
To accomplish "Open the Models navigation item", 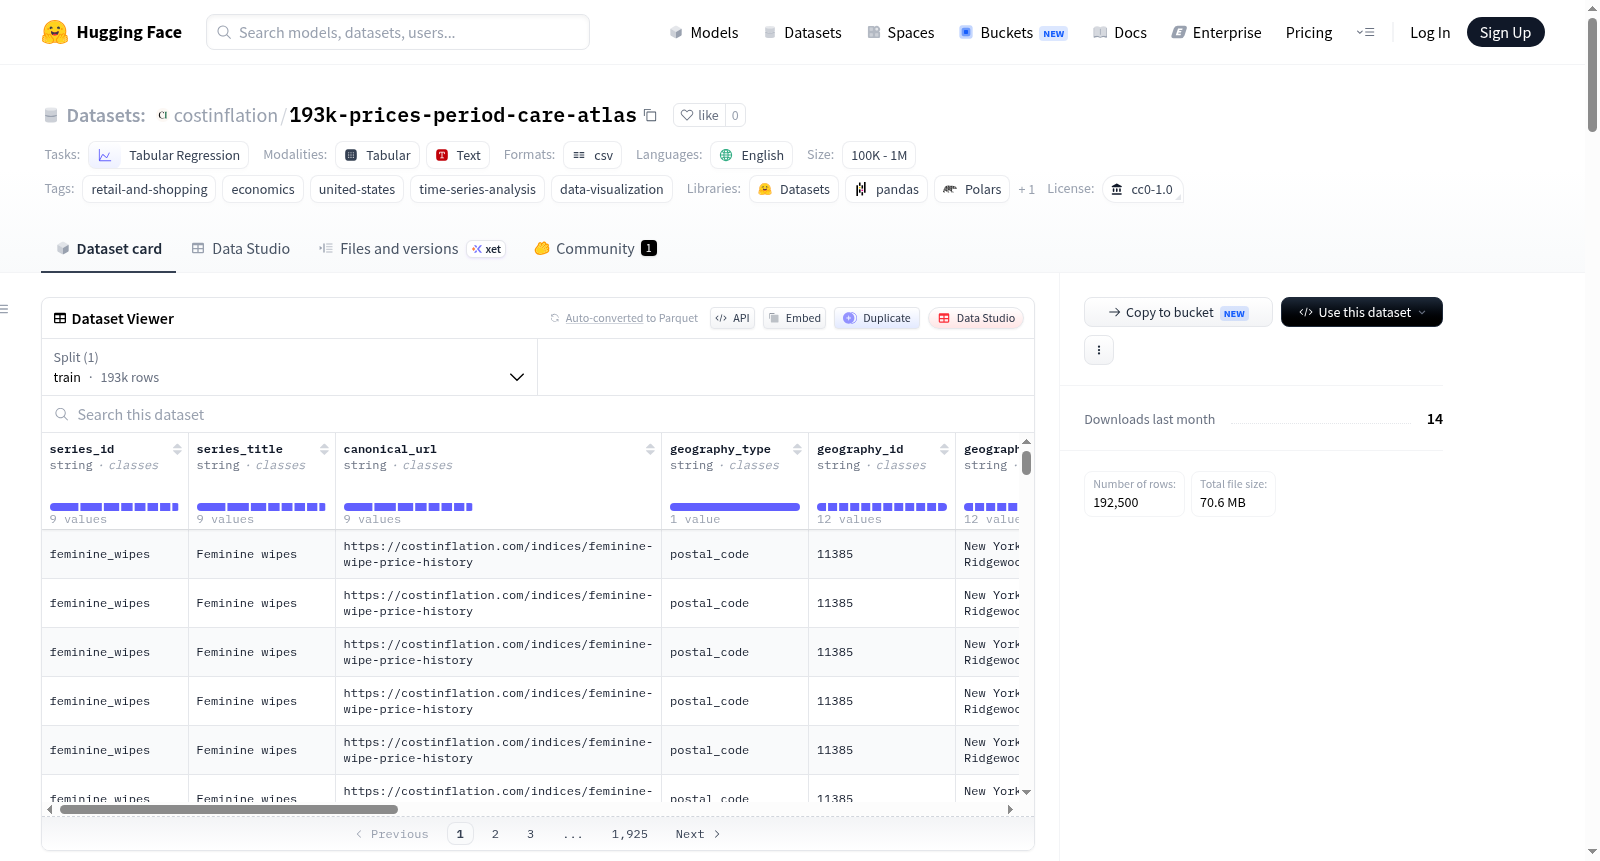I will [x=704, y=32].
